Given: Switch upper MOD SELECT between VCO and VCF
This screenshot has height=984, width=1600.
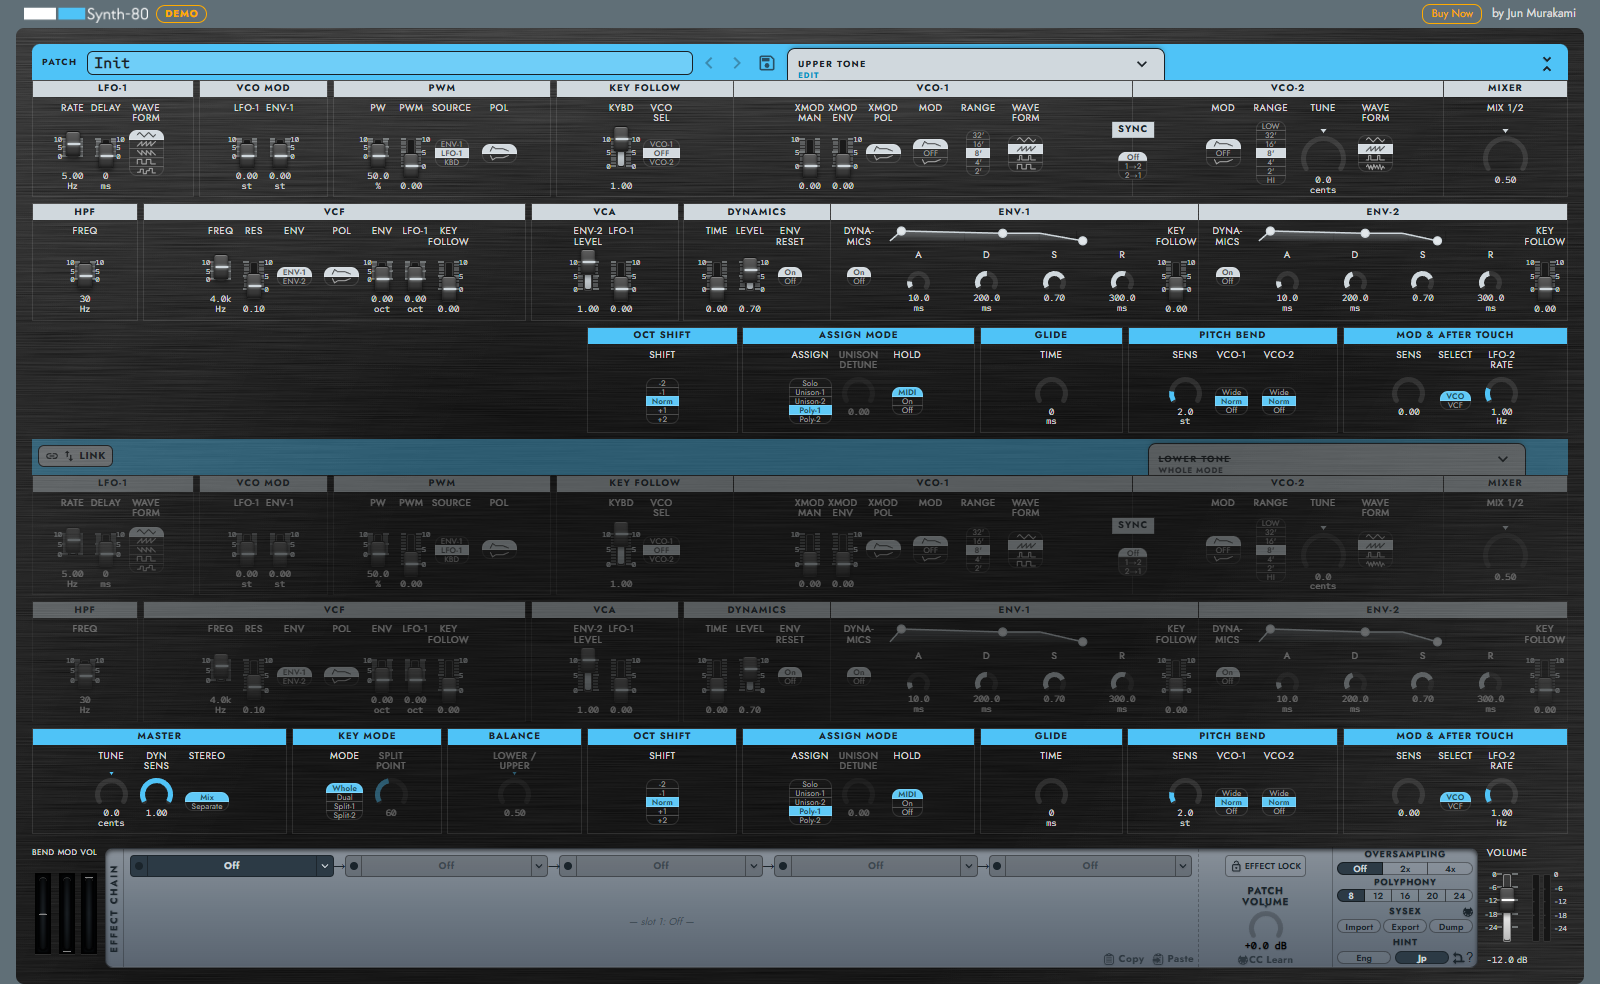Looking at the screenshot, I should coord(1455,400).
